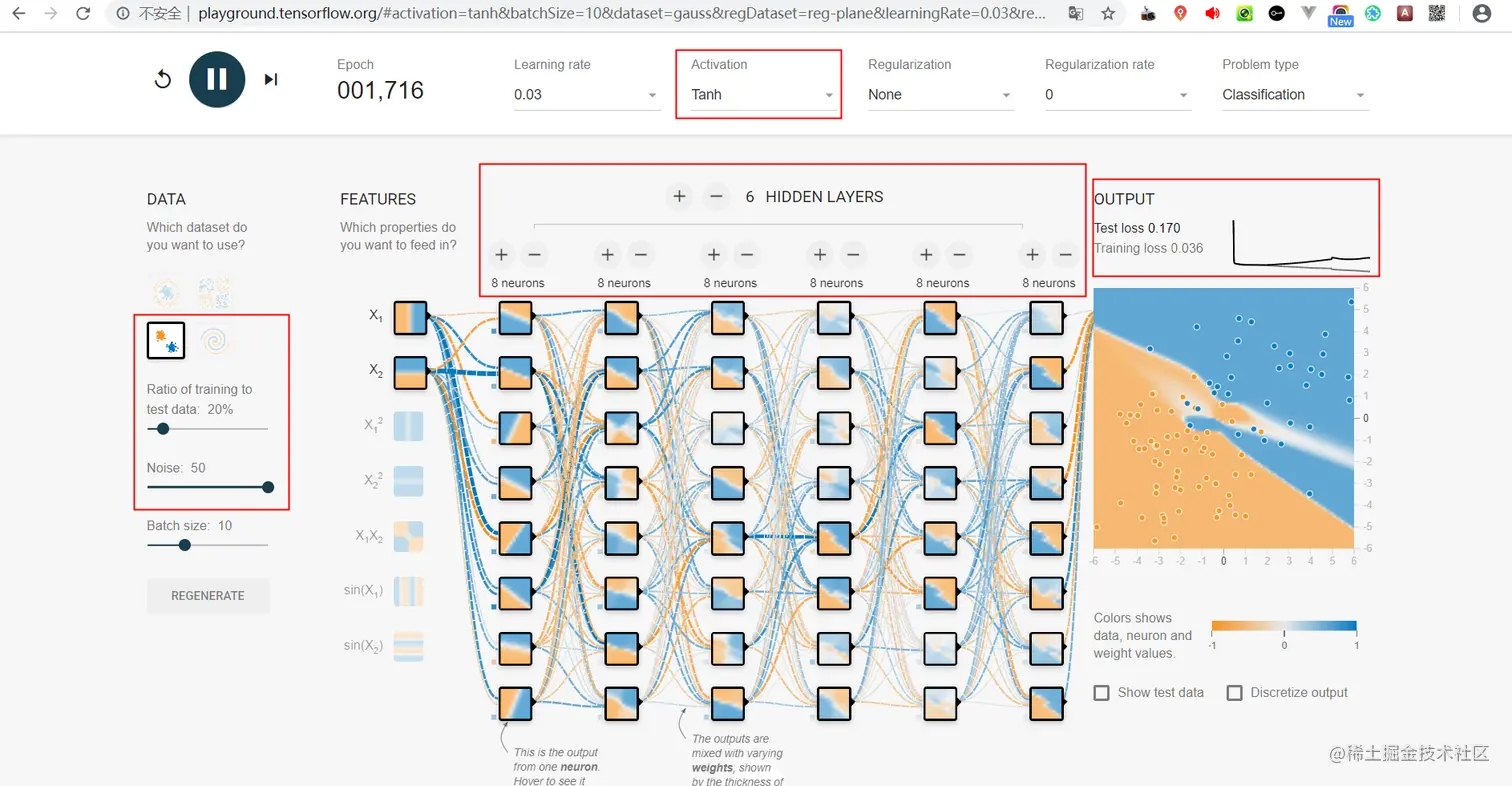The width and height of the screenshot is (1512, 786).
Task: Reset the network with the circular arrow icon
Action: pyautogui.click(x=163, y=80)
